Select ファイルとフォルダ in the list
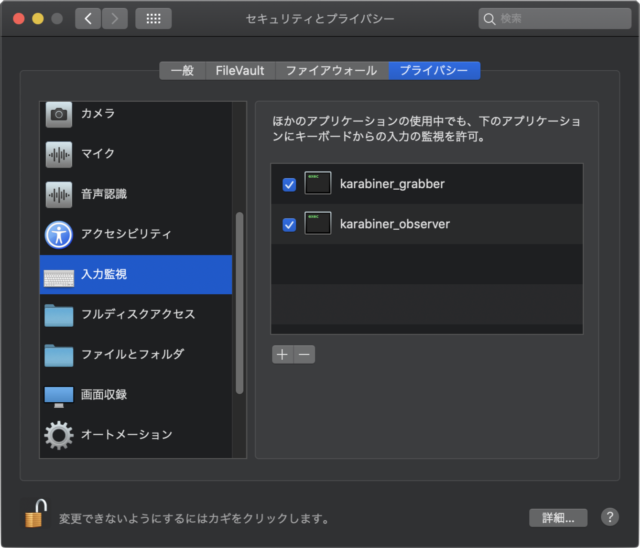 pos(136,354)
